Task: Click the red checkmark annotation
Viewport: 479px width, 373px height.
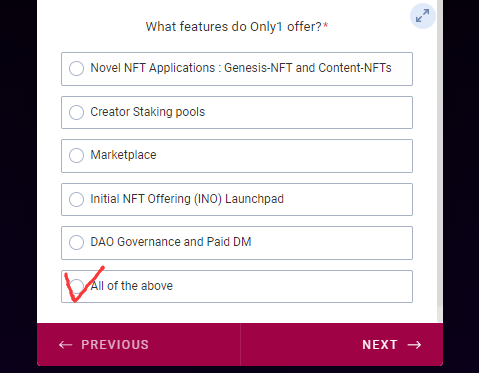Action: coord(83,284)
